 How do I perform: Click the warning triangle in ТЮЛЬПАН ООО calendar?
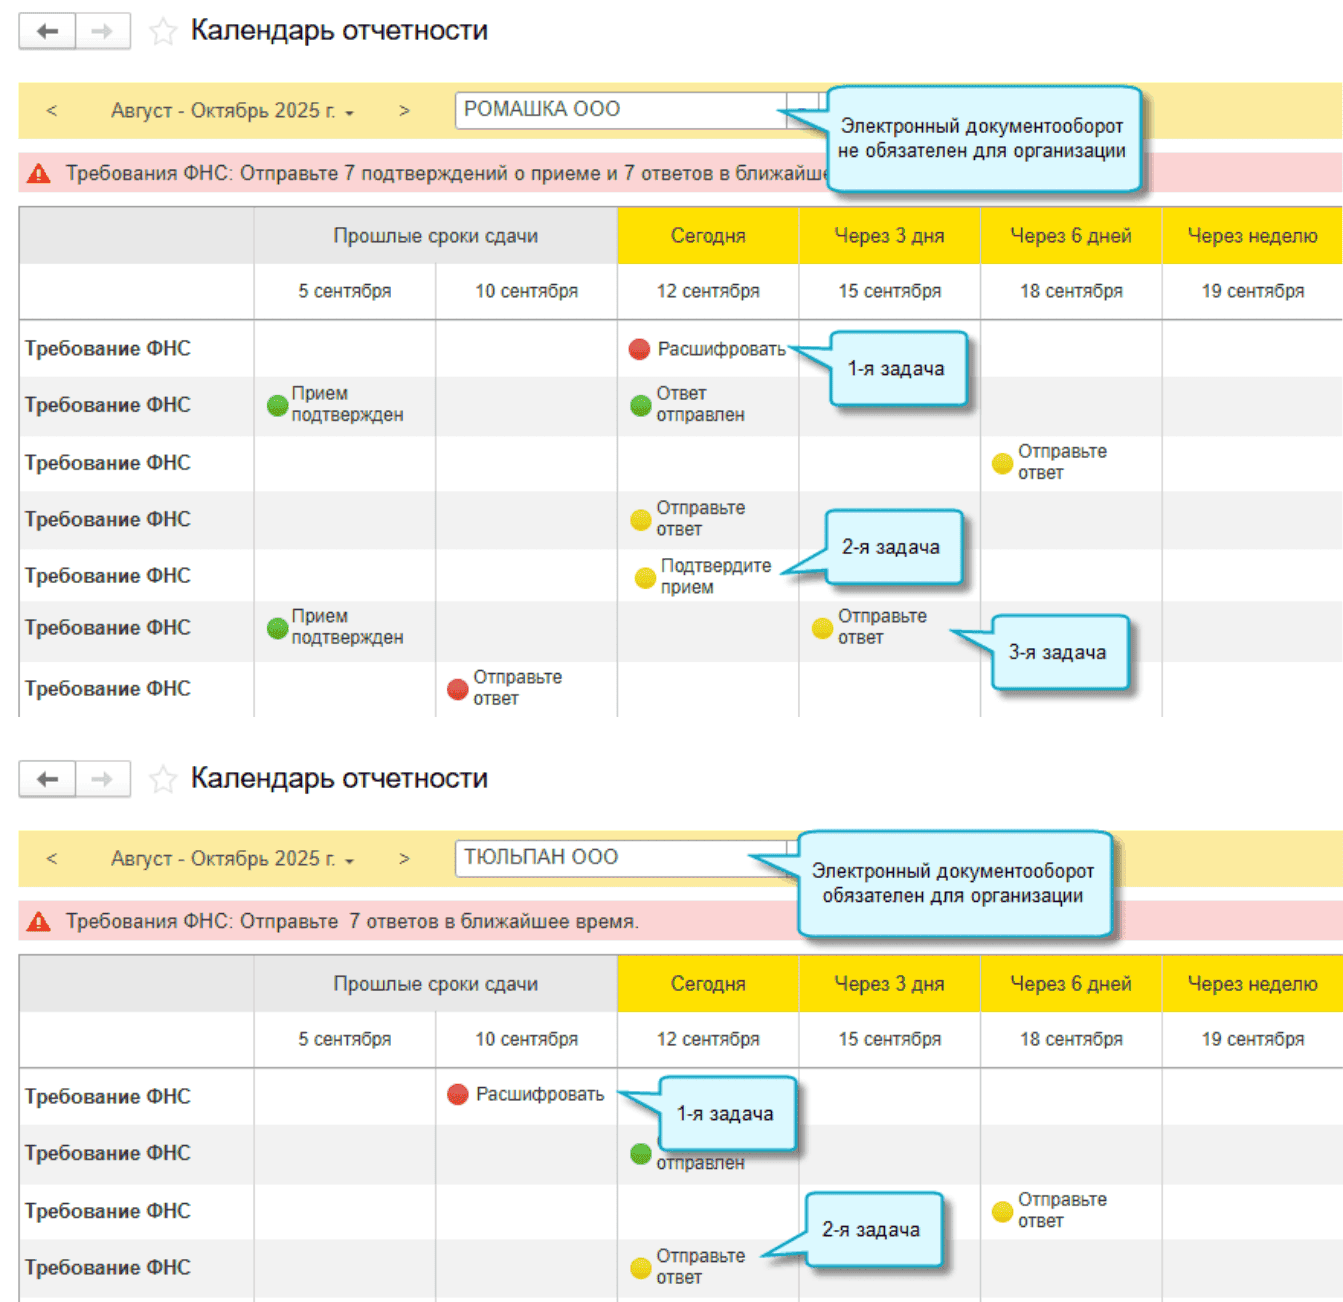tap(39, 922)
